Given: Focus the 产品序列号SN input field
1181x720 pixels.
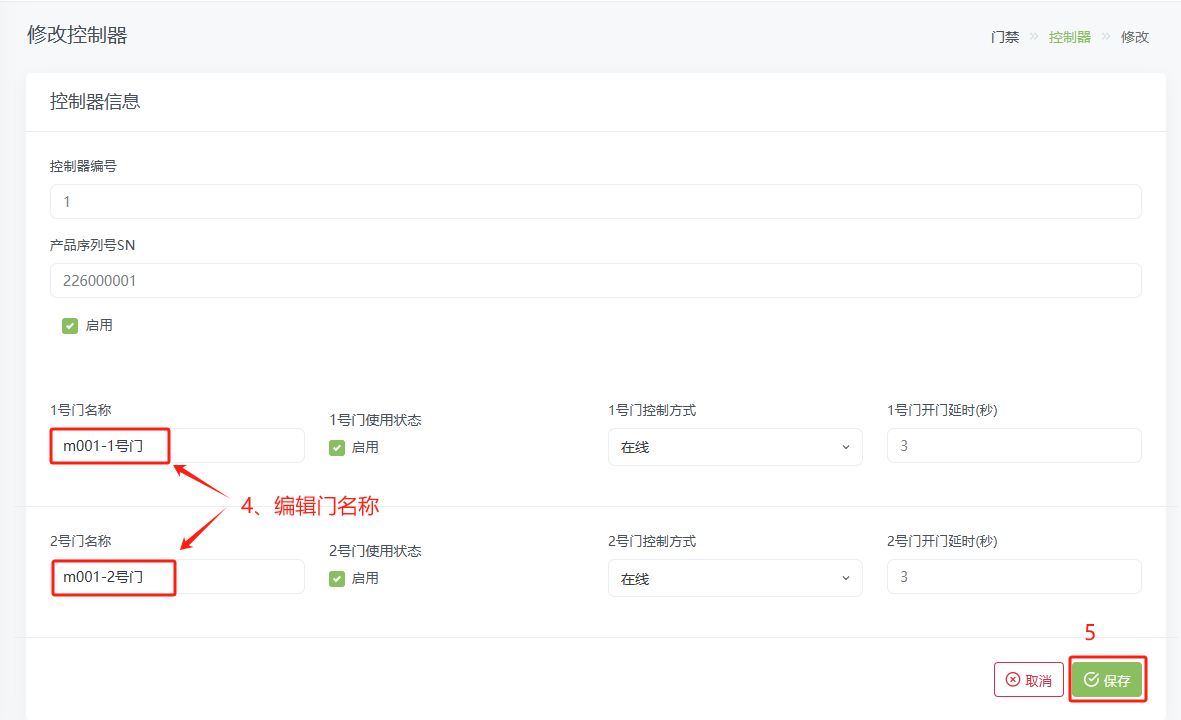Looking at the screenshot, I should point(595,281).
